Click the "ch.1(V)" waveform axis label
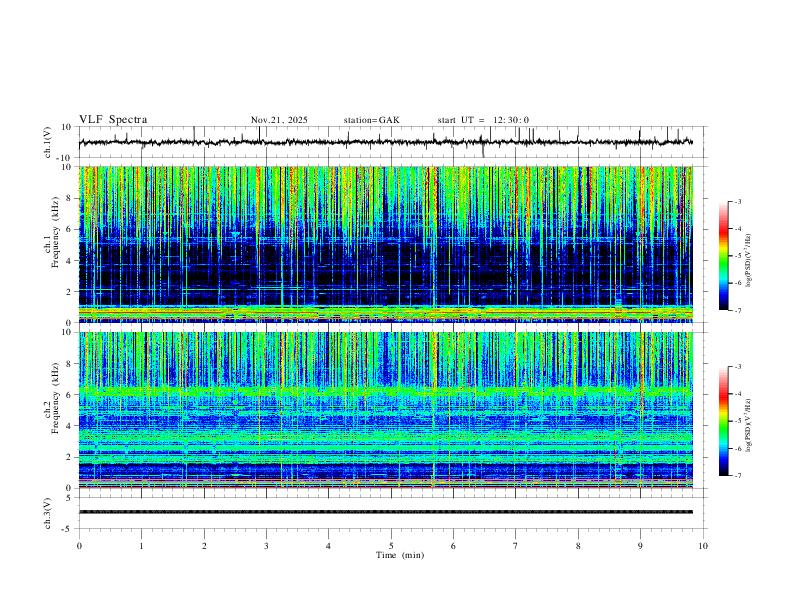Screen dimensions: 792x612 coord(48,142)
